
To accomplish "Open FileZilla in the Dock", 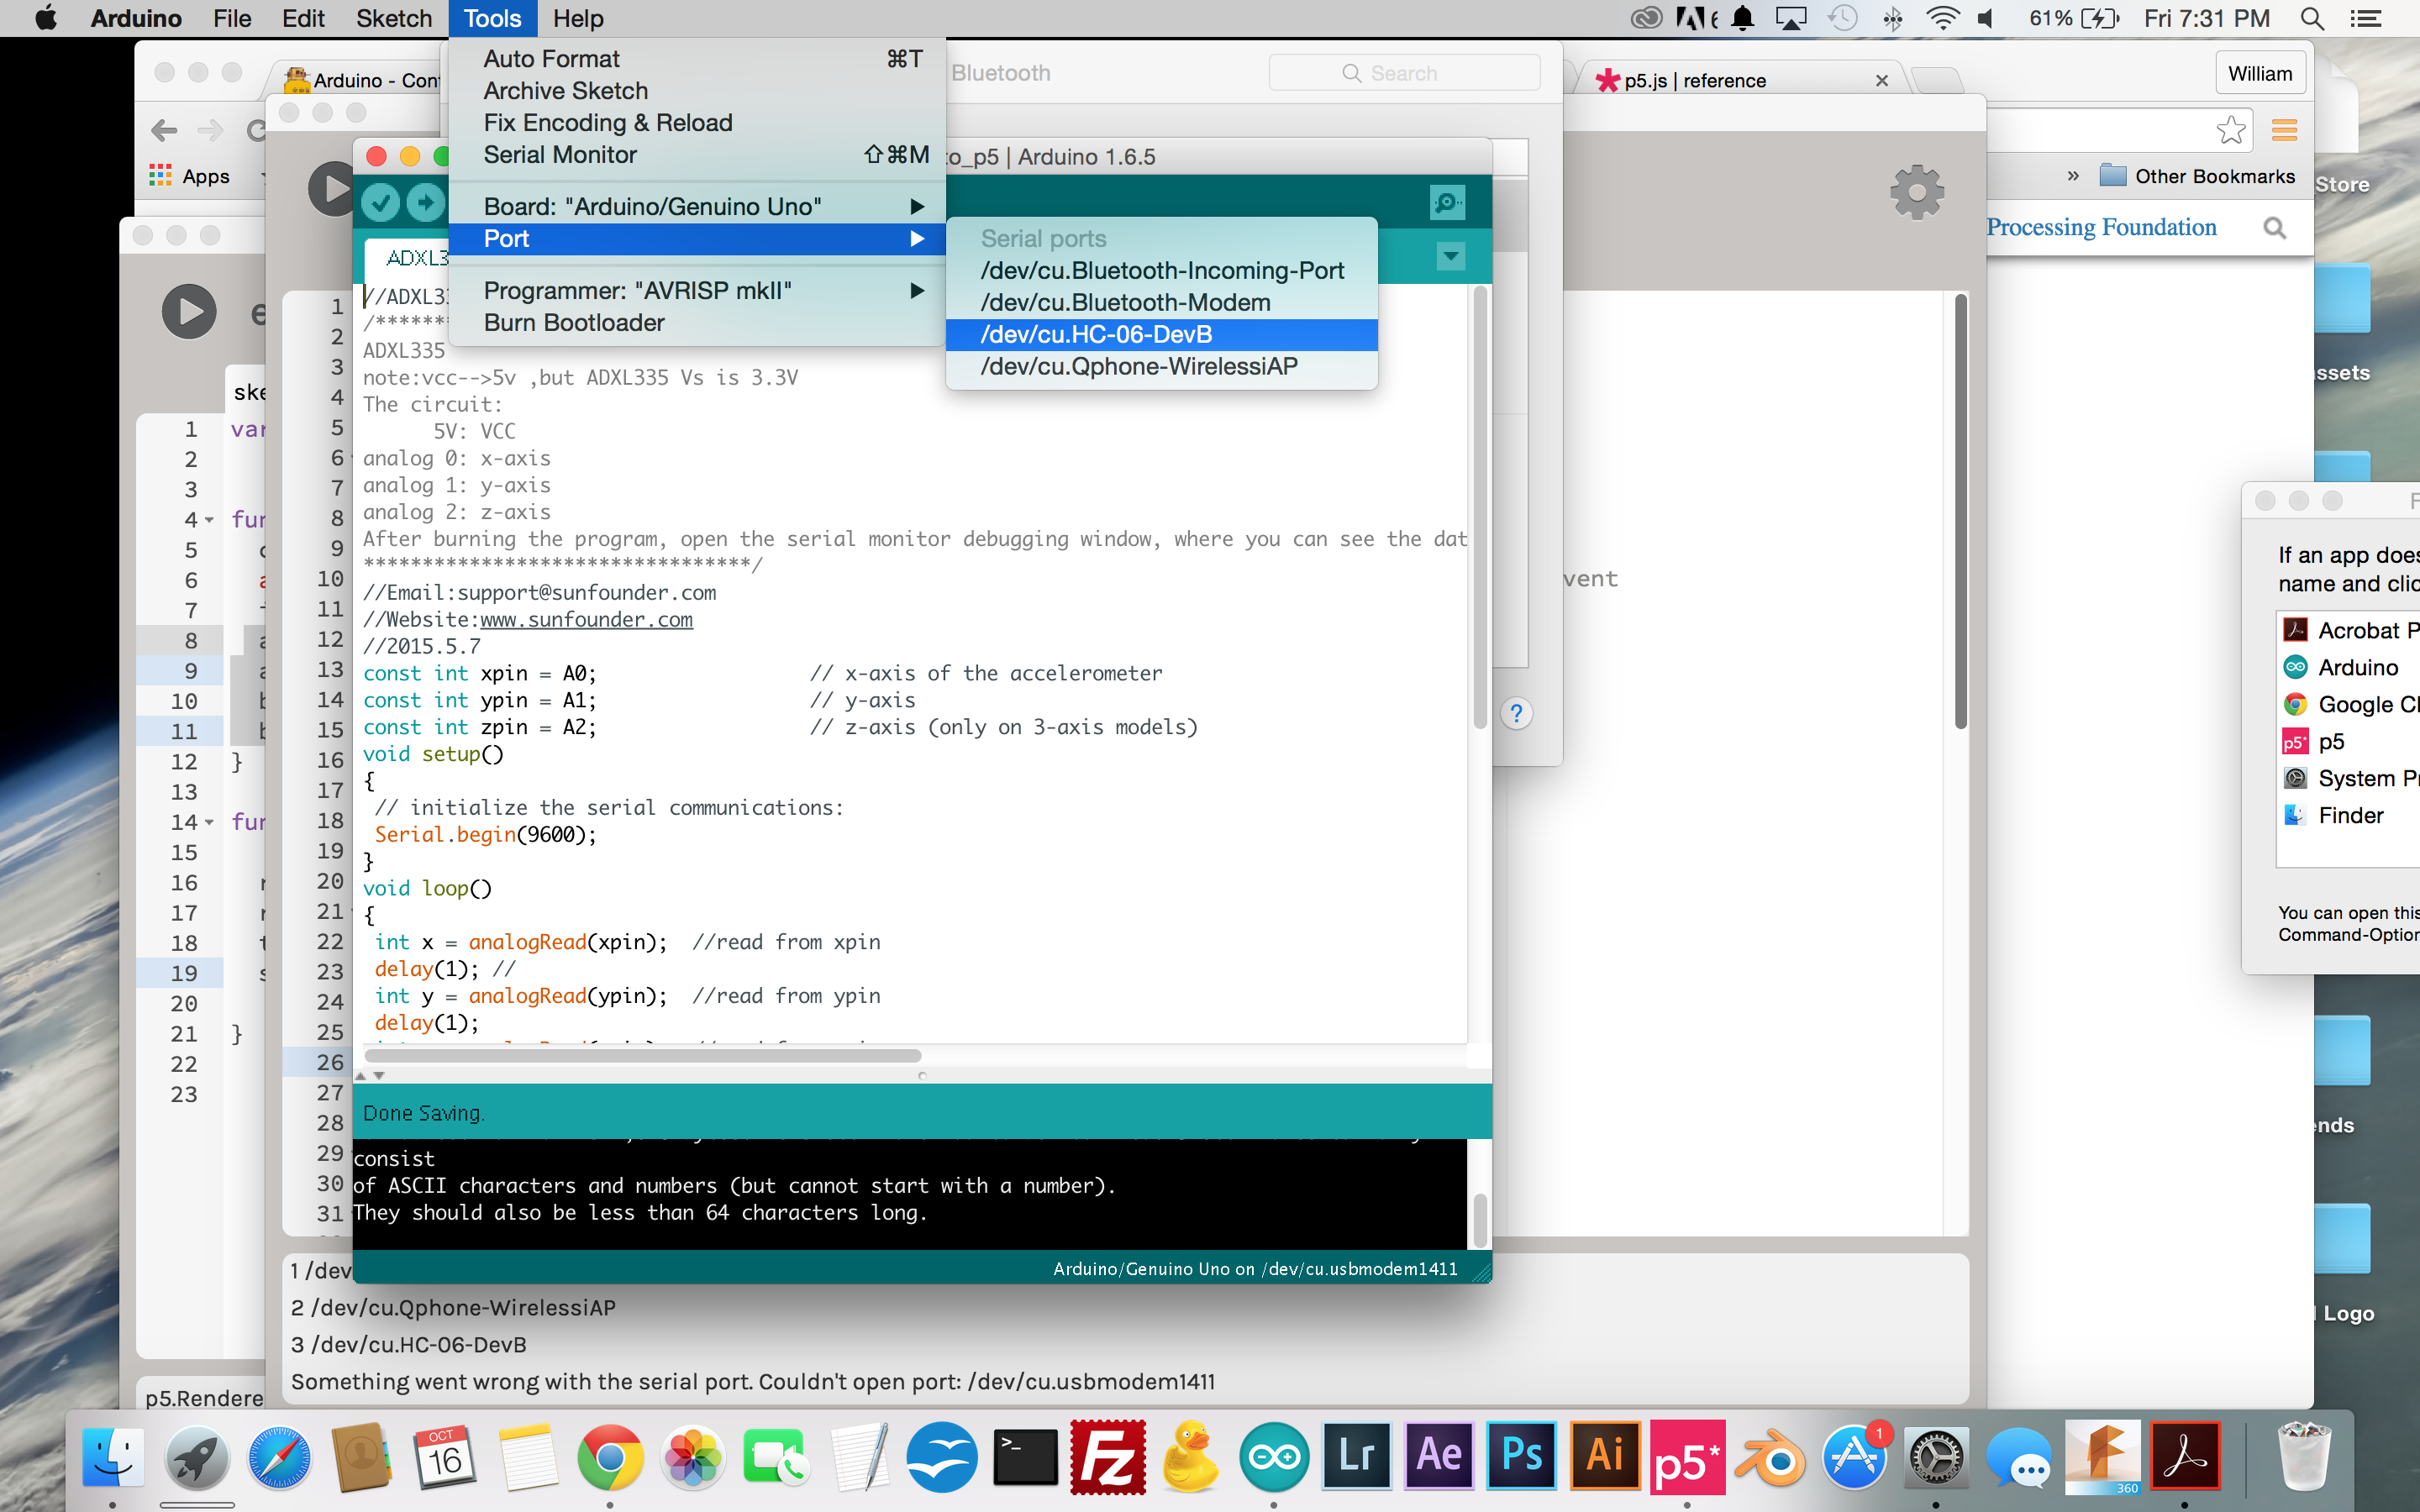I will [x=1108, y=1456].
